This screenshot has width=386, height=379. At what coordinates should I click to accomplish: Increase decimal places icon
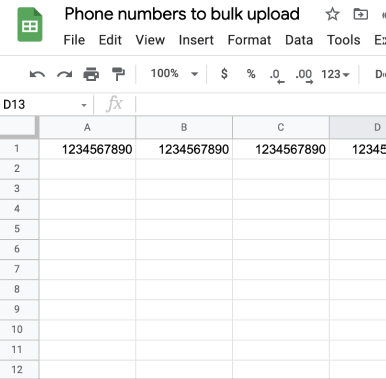[x=304, y=76]
